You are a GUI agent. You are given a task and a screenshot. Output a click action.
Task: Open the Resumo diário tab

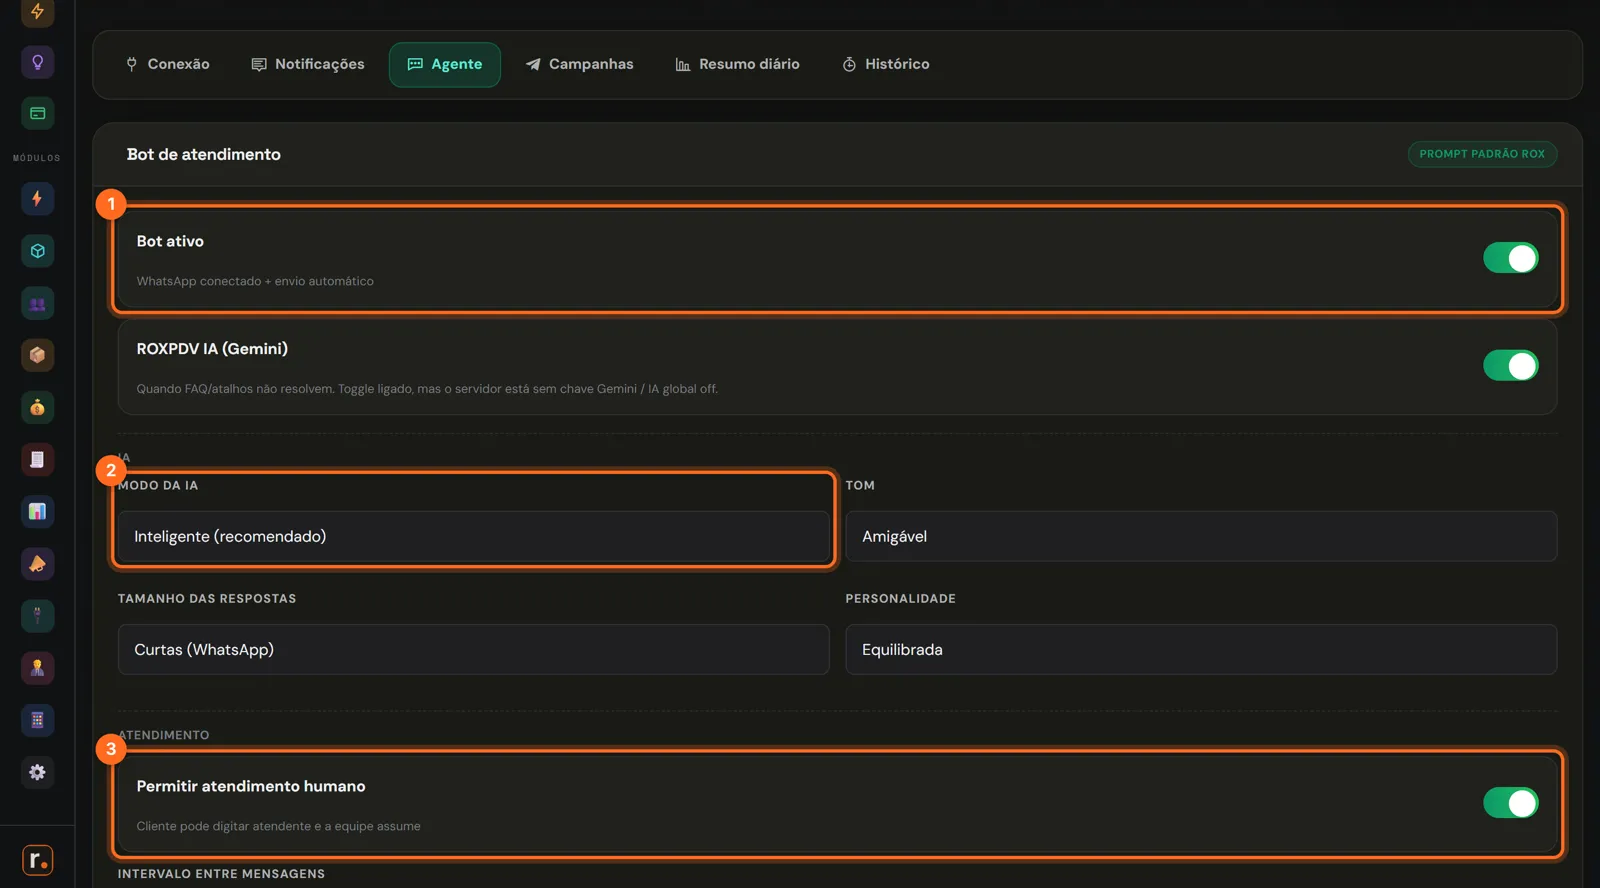click(x=738, y=64)
